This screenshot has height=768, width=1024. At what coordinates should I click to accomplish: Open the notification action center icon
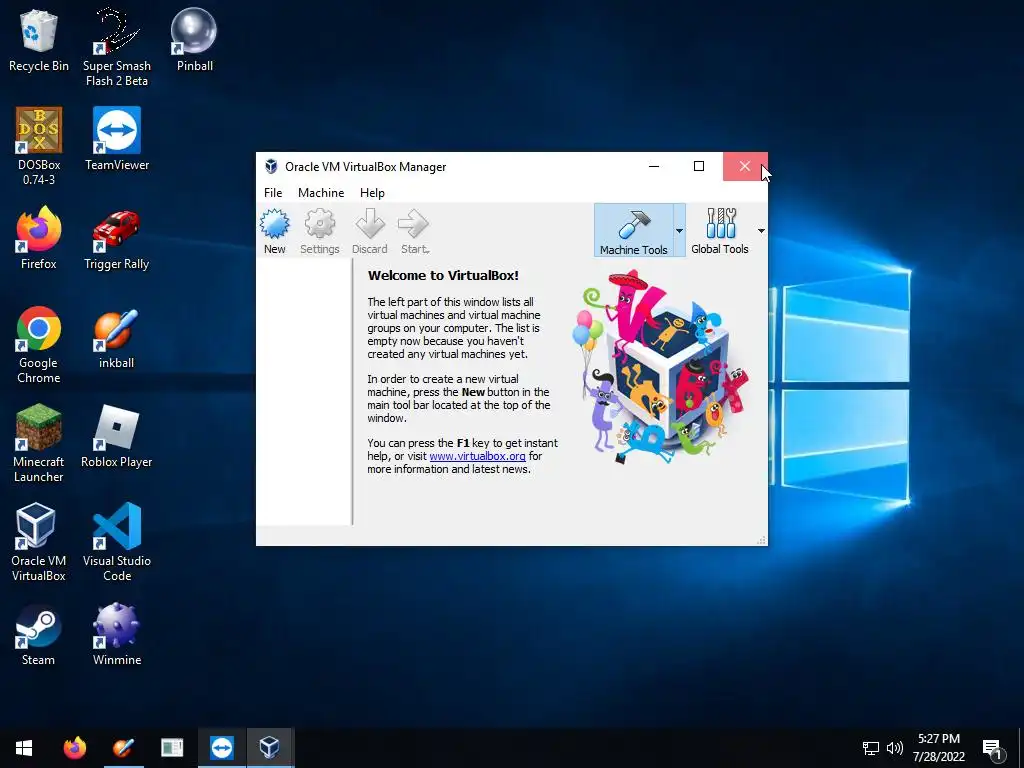[x=993, y=748]
